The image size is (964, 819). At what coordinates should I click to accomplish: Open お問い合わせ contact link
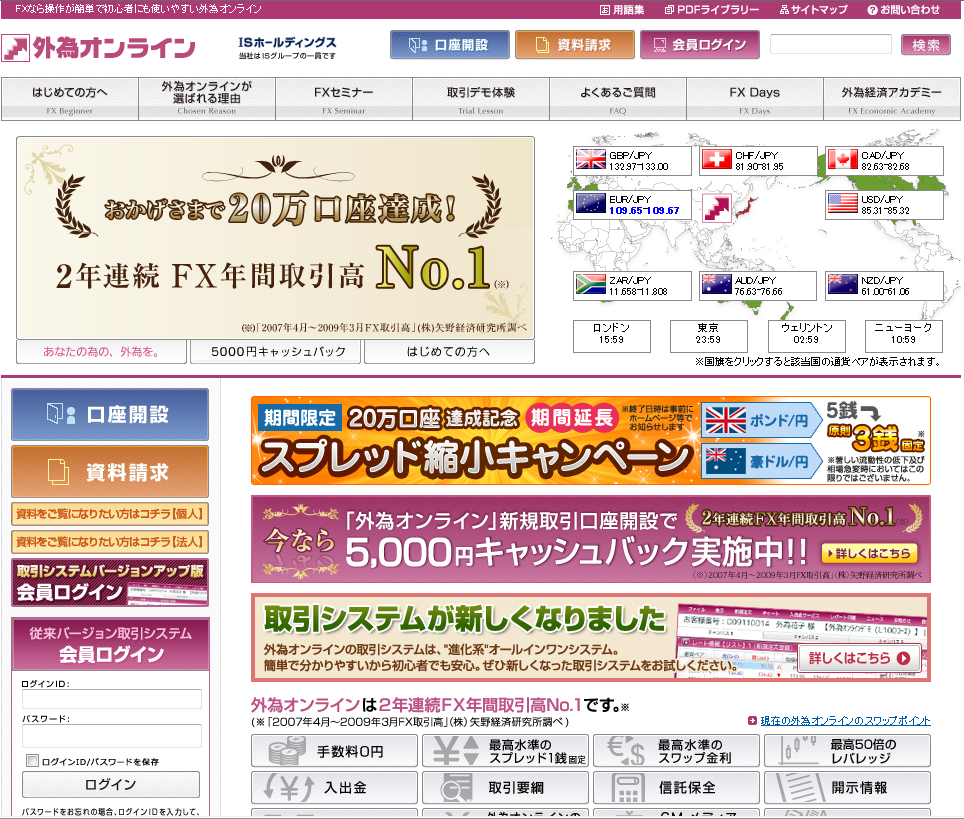(x=903, y=10)
